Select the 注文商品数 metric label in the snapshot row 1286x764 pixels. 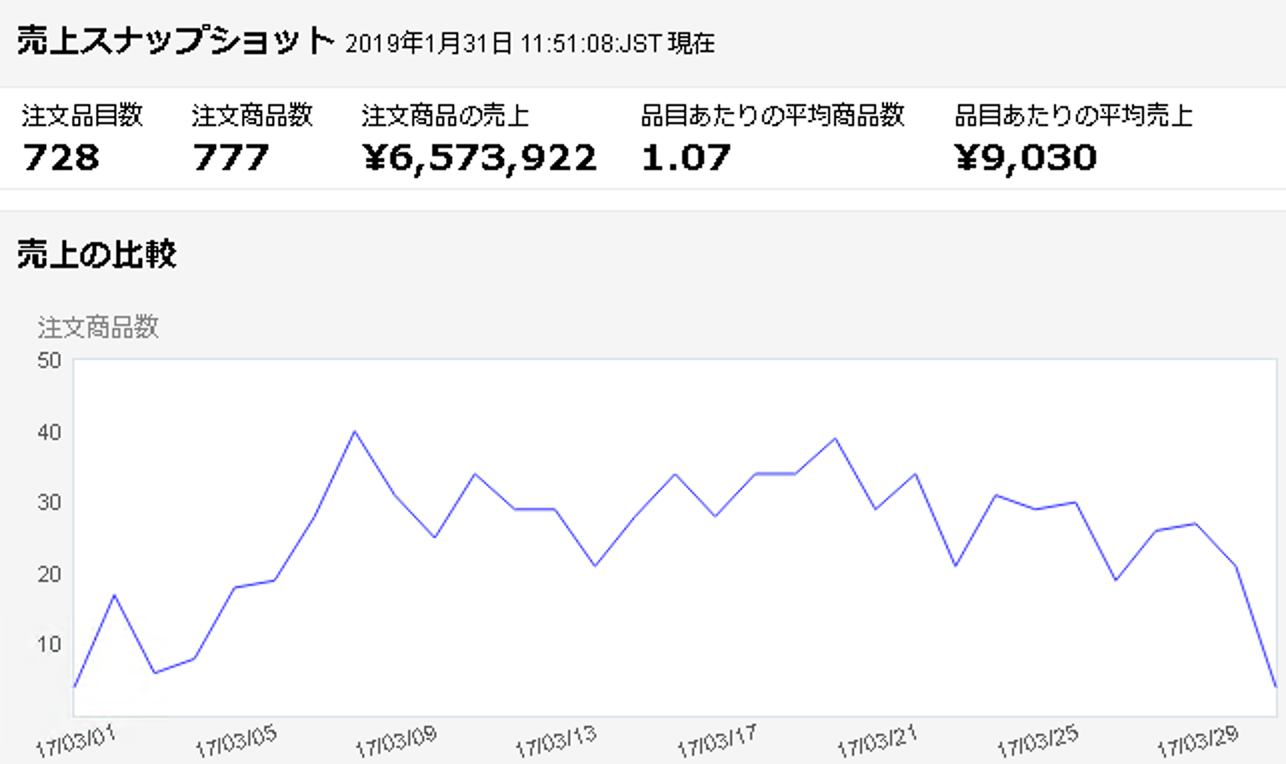point(252,116)
